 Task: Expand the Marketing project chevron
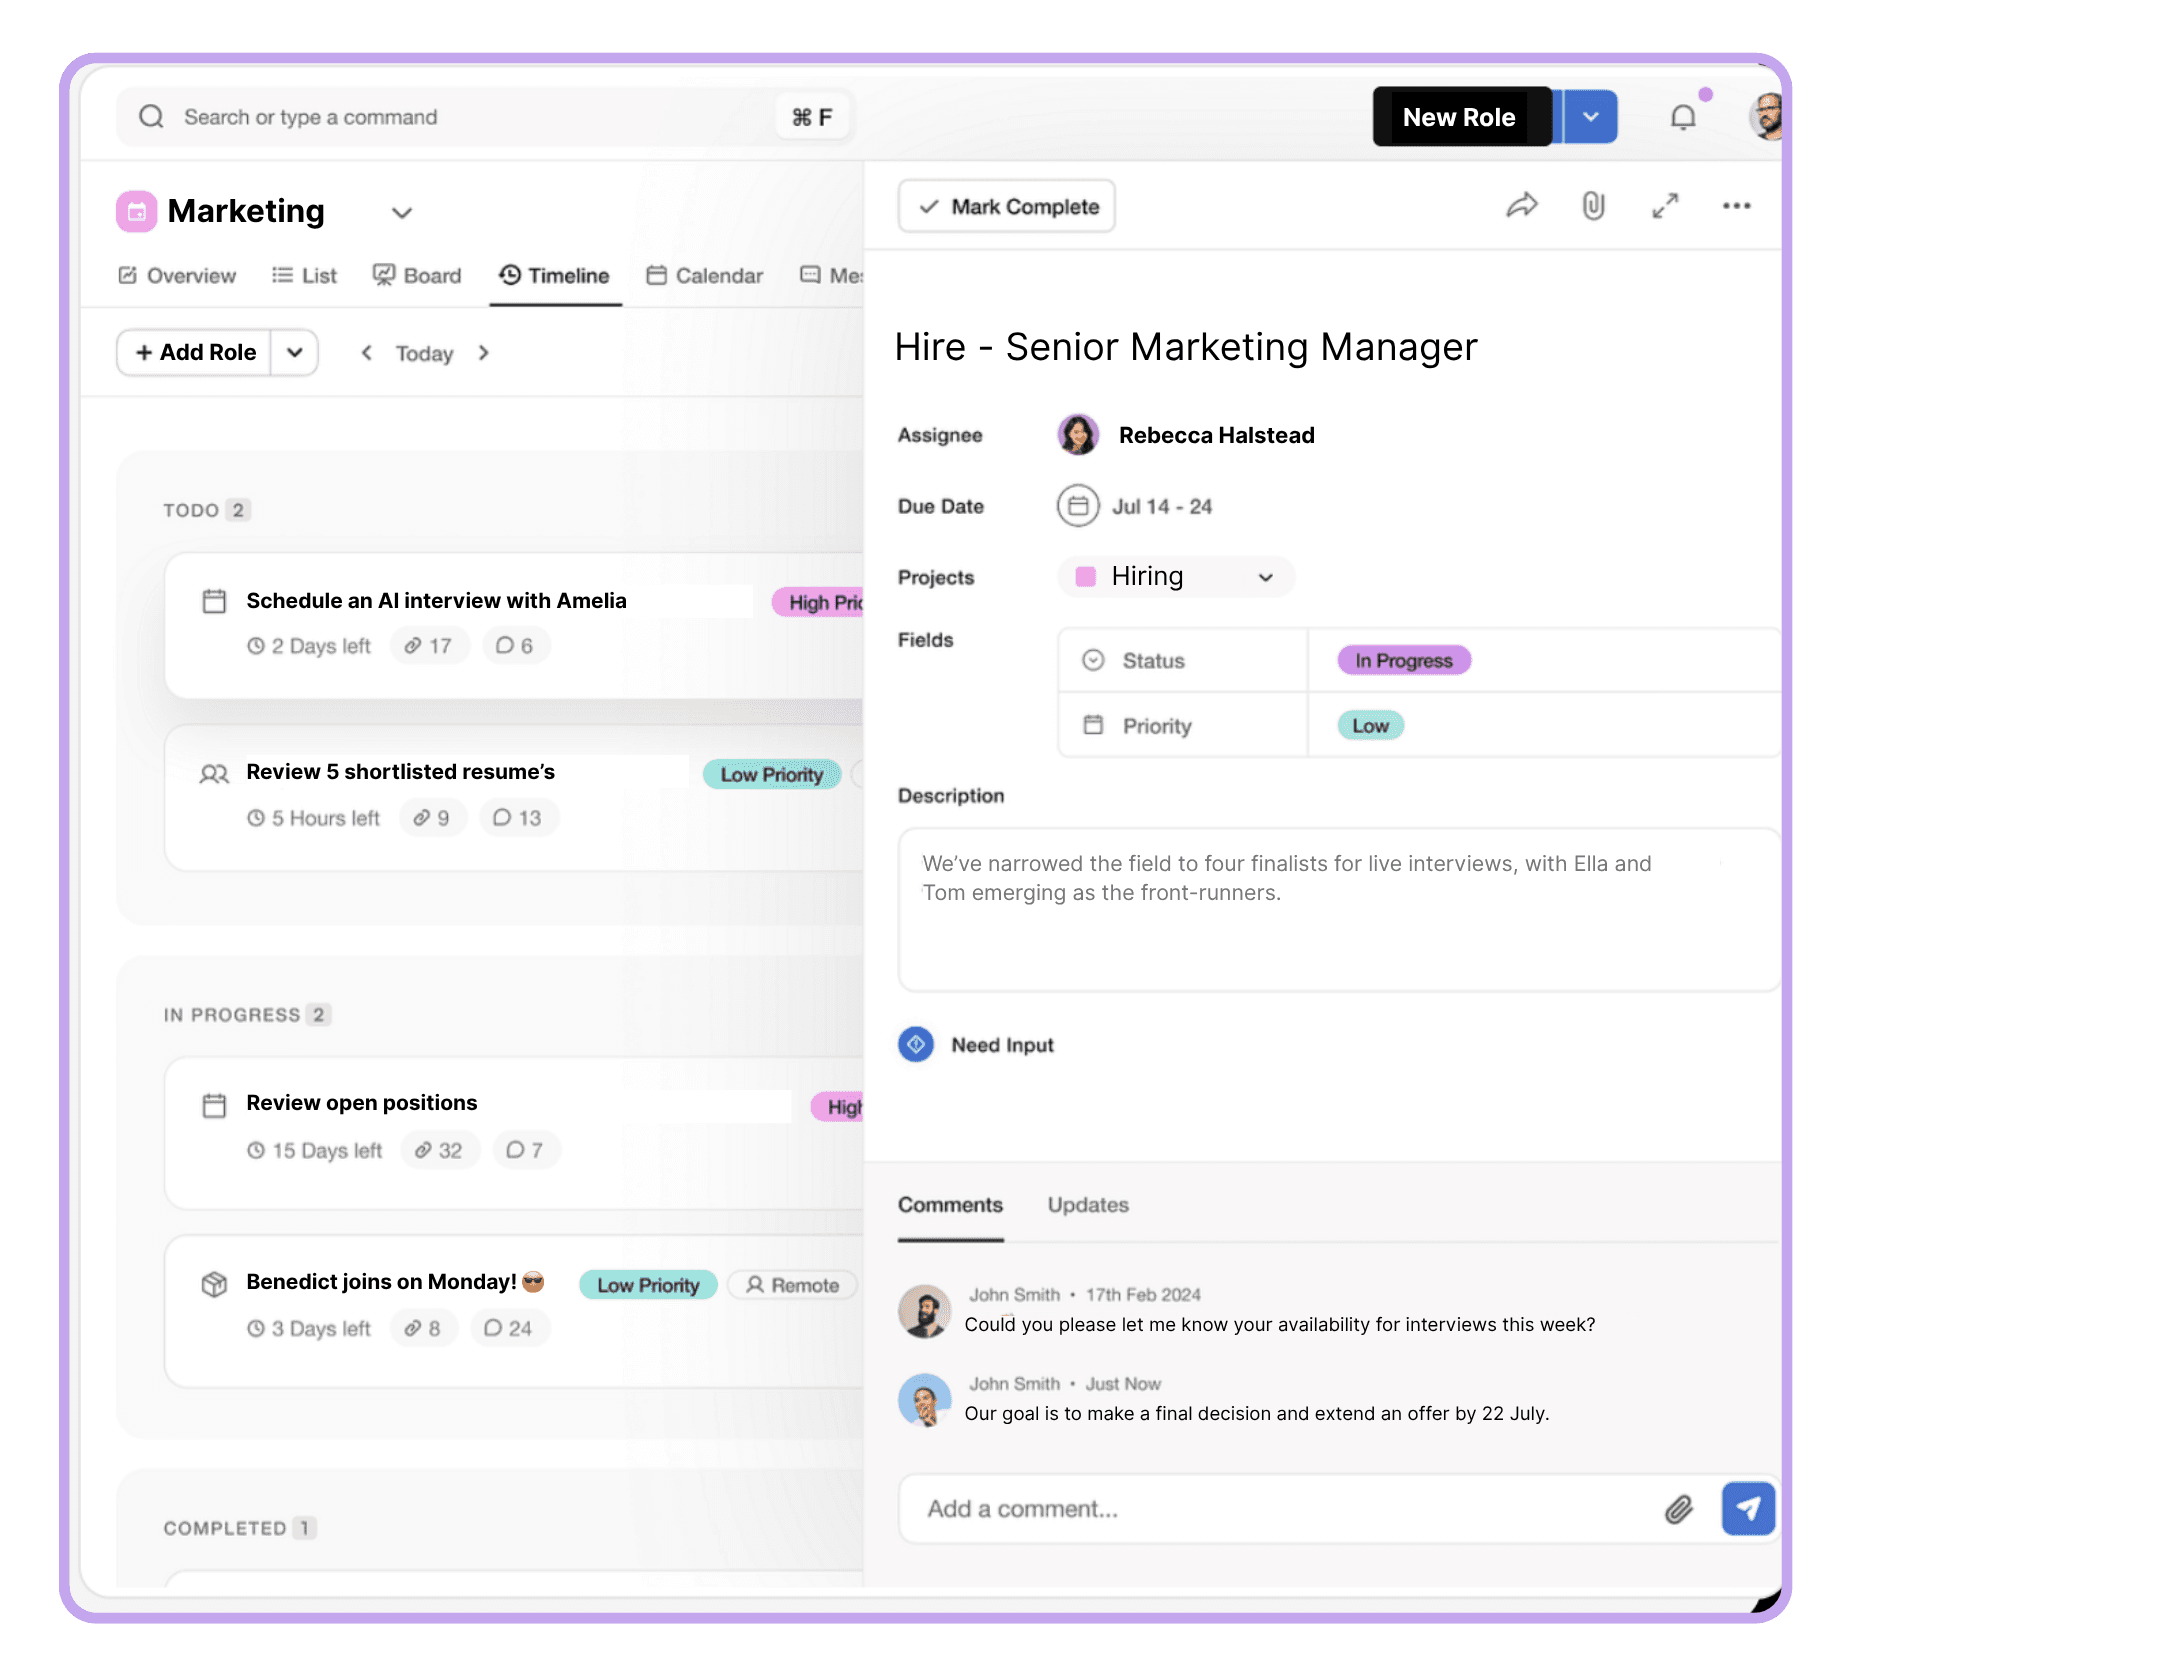401,213
